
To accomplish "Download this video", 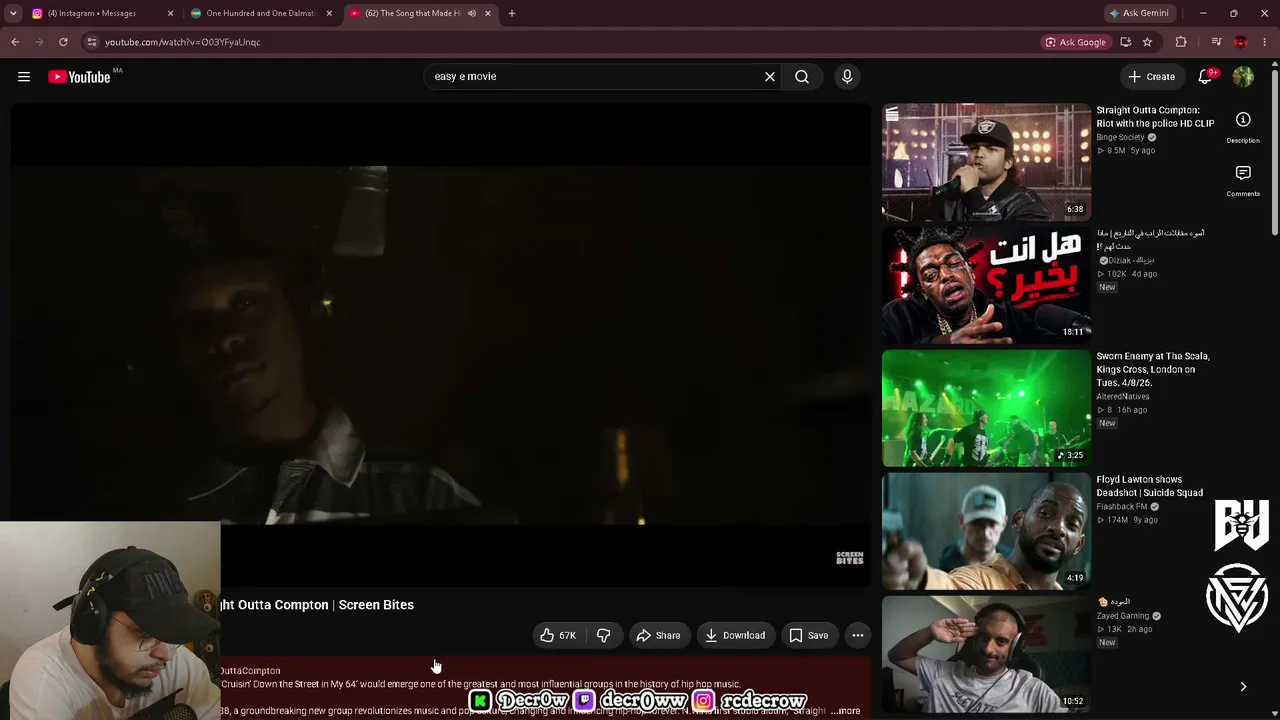I will point(735,635).
